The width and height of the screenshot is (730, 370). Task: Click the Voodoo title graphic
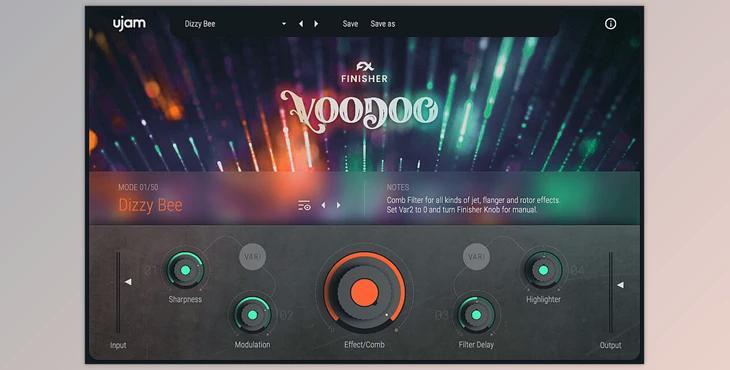pyautogui.click(x=359, y=111)
